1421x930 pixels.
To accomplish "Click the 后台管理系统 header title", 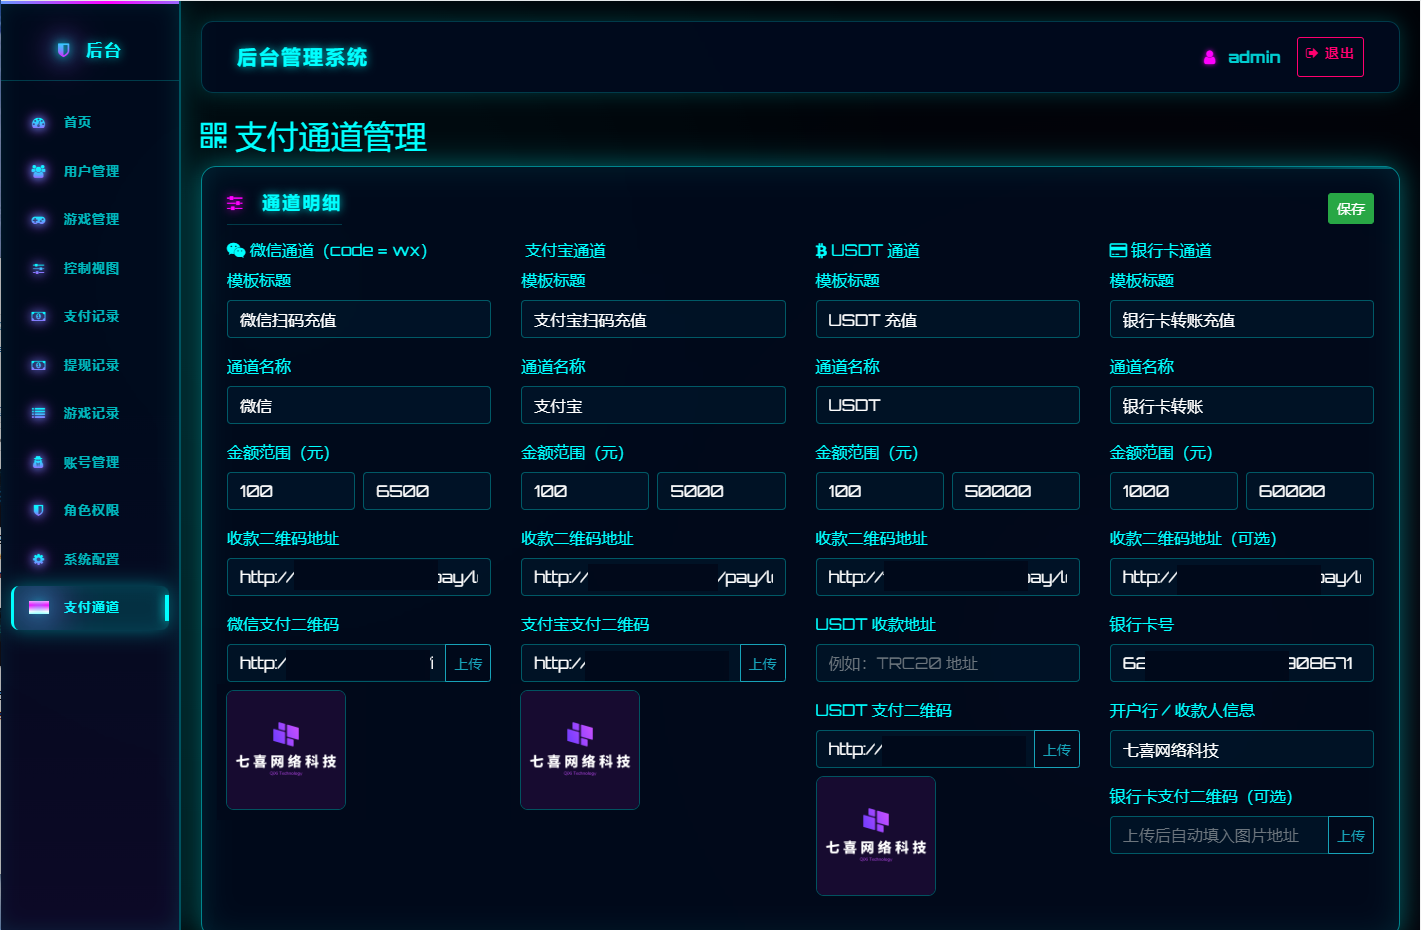I will [x=302, y=58].
